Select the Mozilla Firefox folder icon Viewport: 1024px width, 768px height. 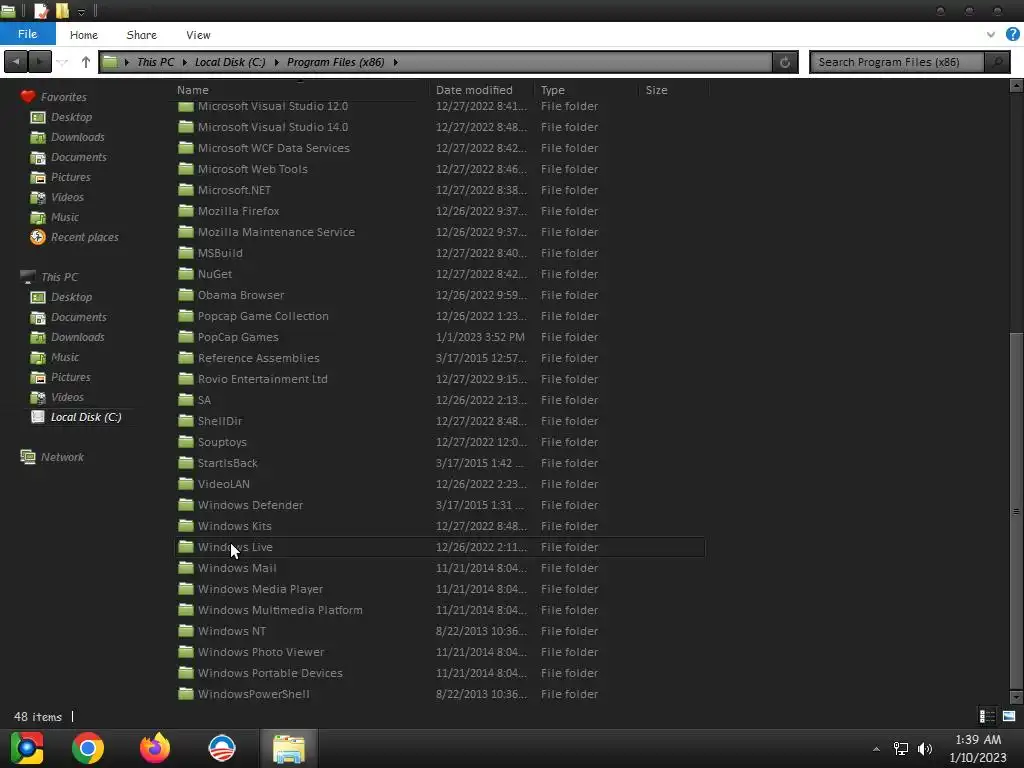pyautogui.click(x=186, y=211)
